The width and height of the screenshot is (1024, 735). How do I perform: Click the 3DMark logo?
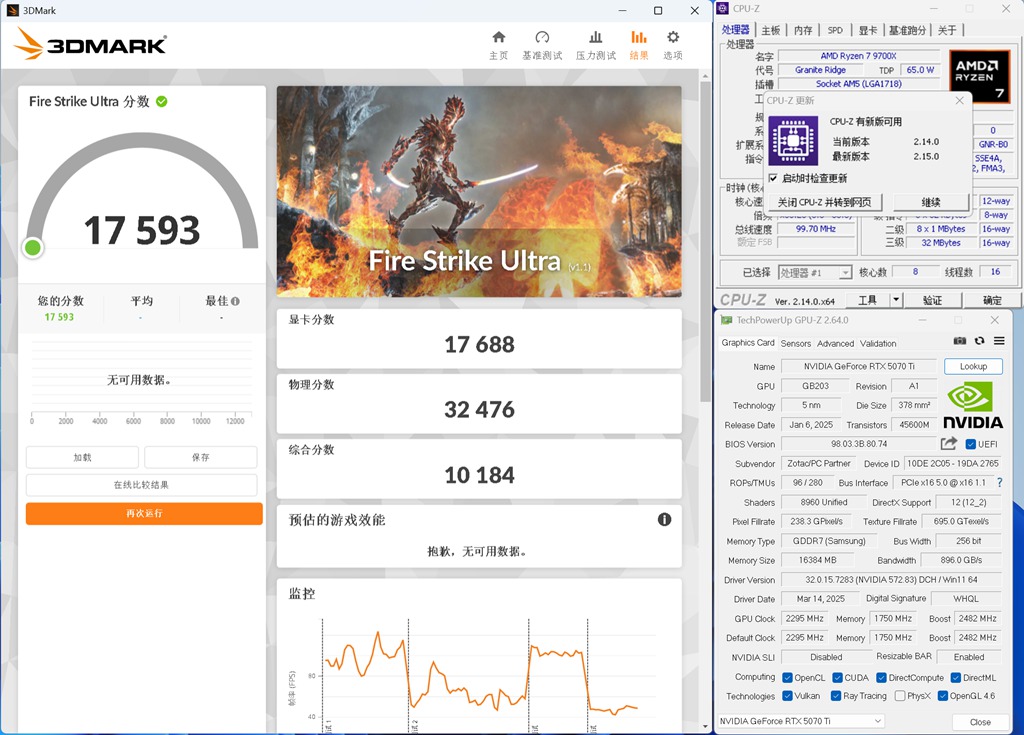click(91, 44)
